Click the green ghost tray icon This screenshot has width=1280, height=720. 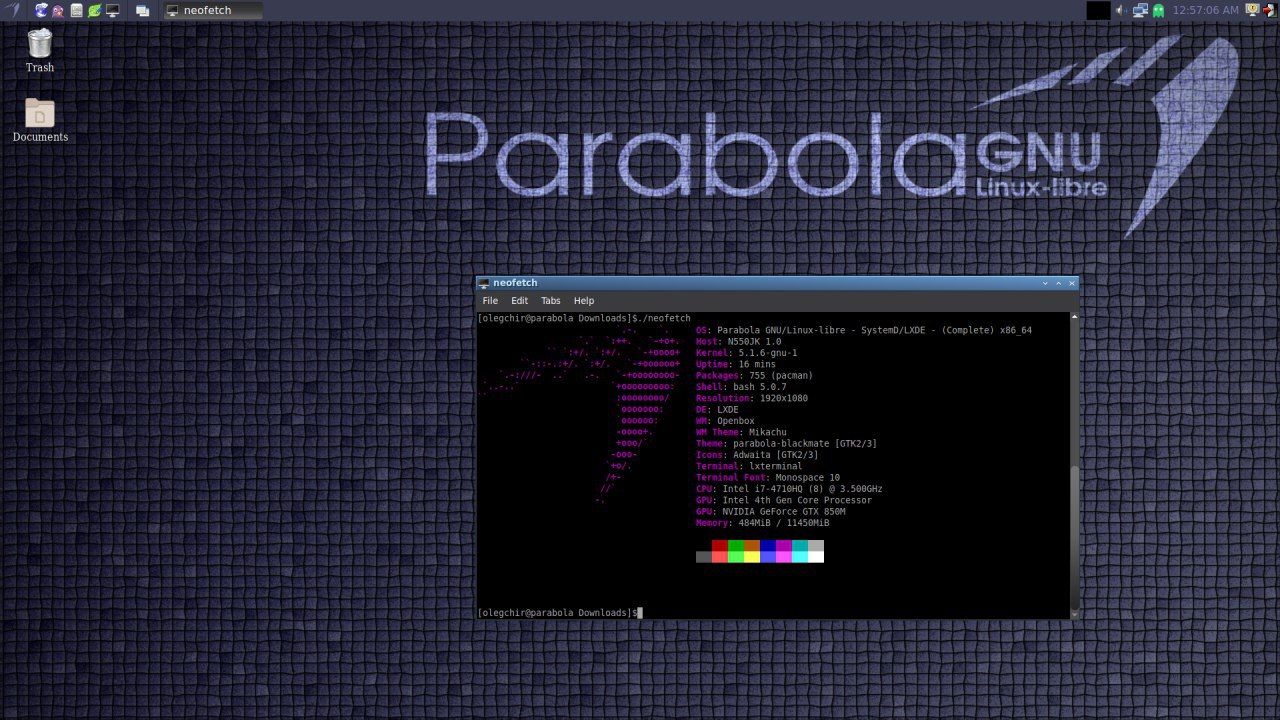1158,10
